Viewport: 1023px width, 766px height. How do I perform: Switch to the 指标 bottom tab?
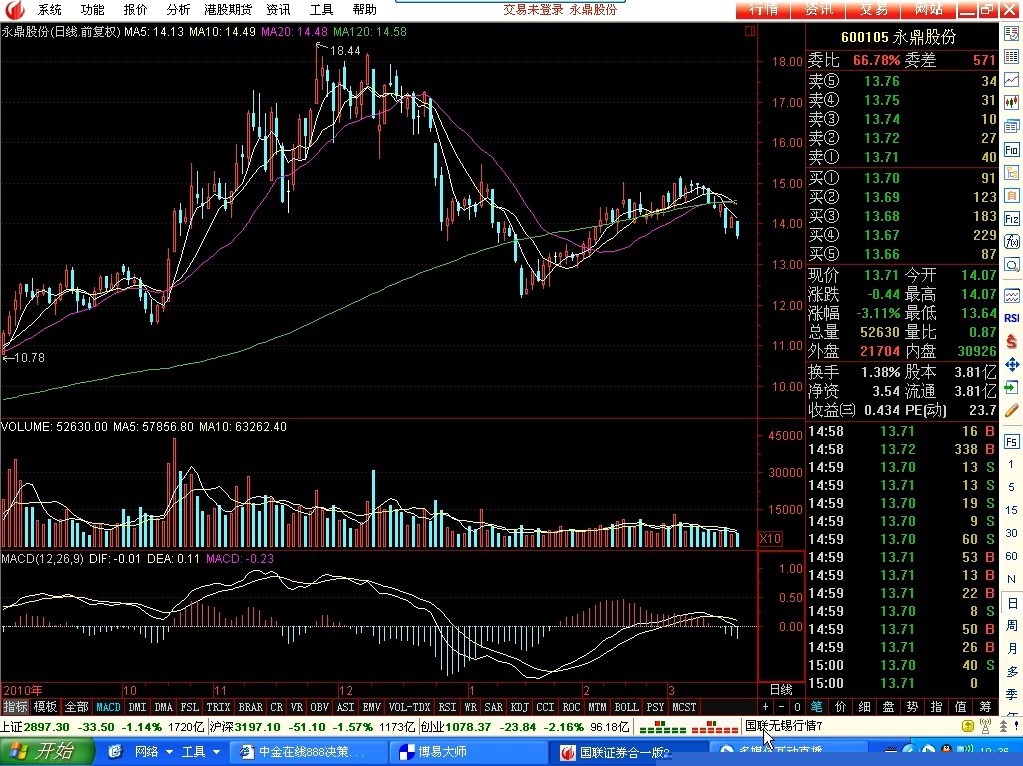16,707
